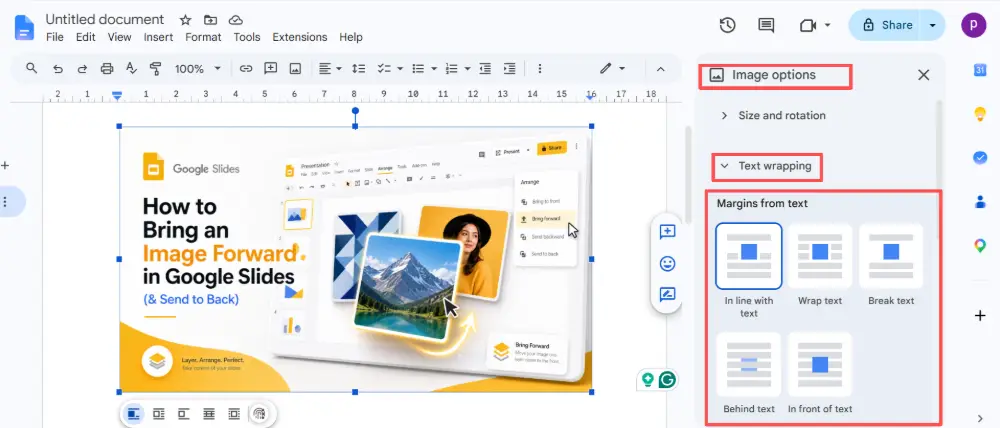Open the Extensions menu
Viewport: 1000px width, 428px height.
pyautogui.click(x=300, y=37)
